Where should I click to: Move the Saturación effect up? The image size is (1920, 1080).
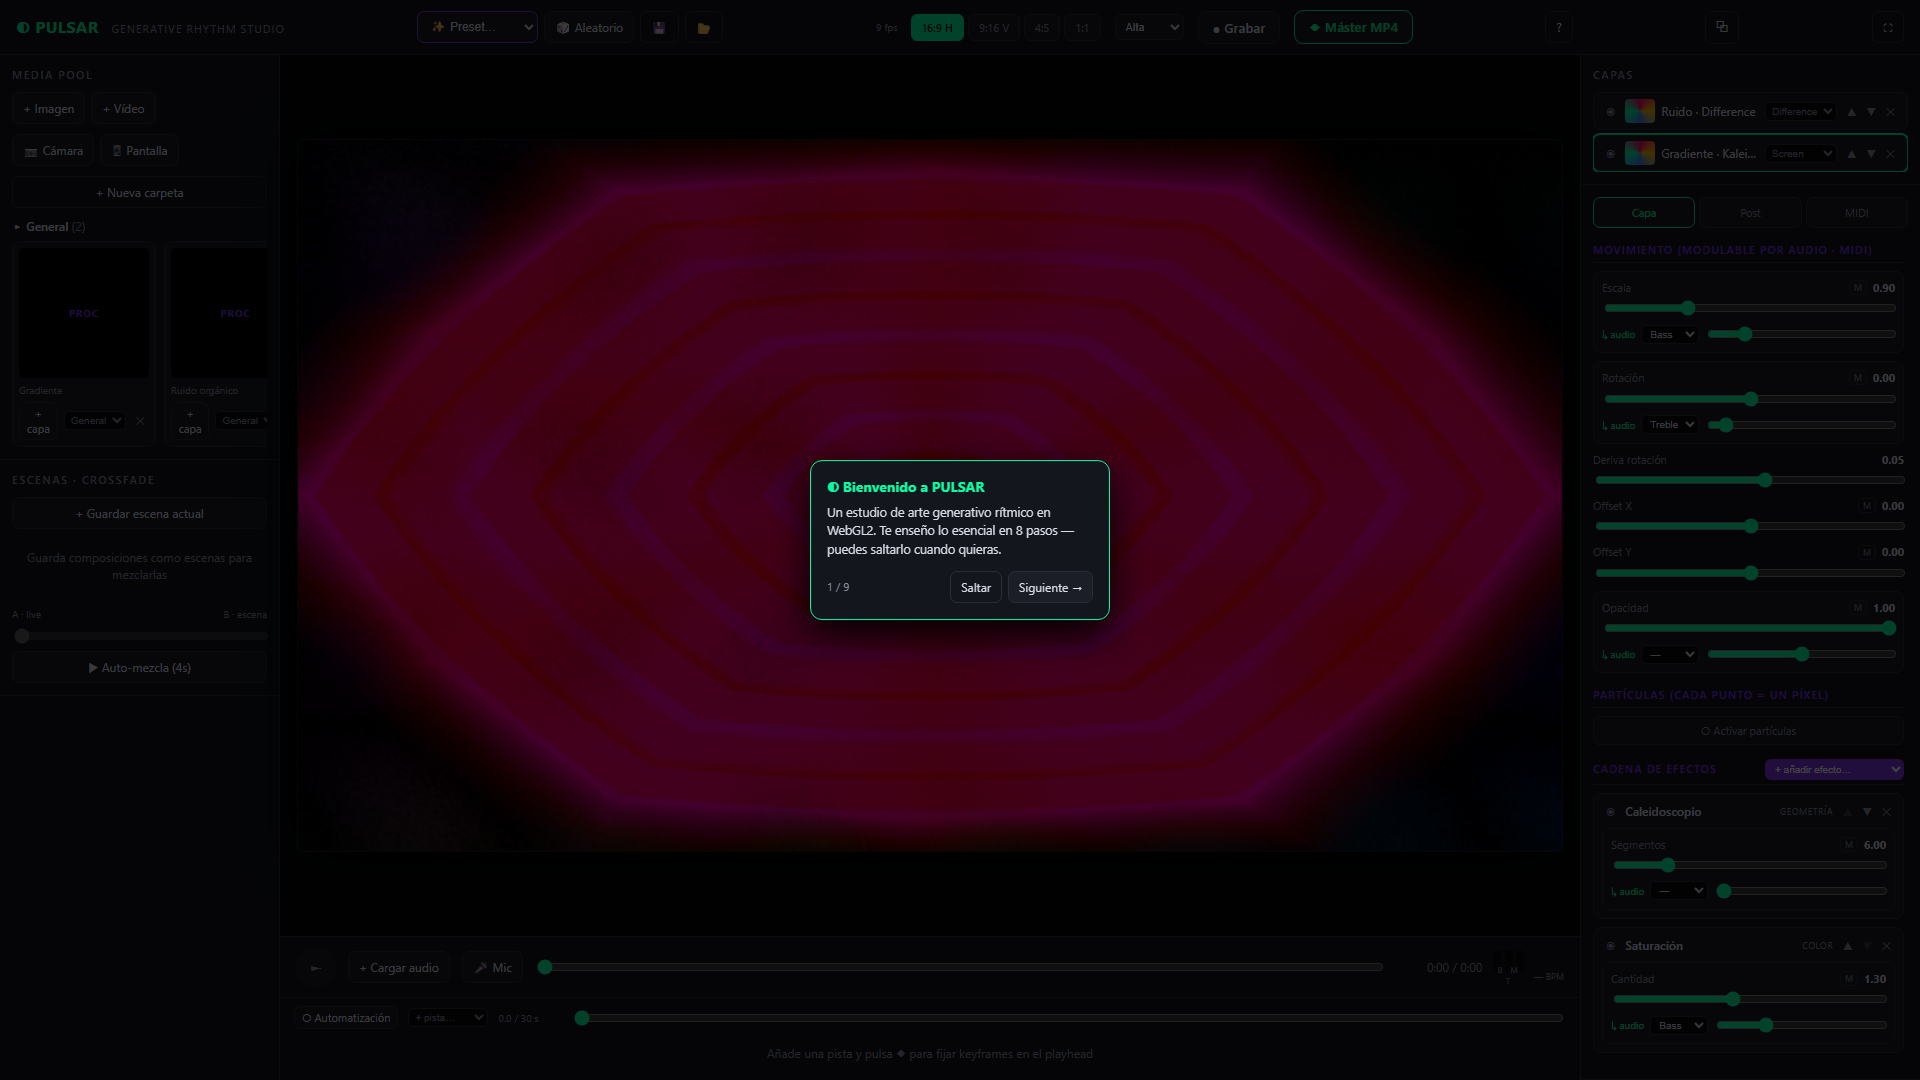1848,946
